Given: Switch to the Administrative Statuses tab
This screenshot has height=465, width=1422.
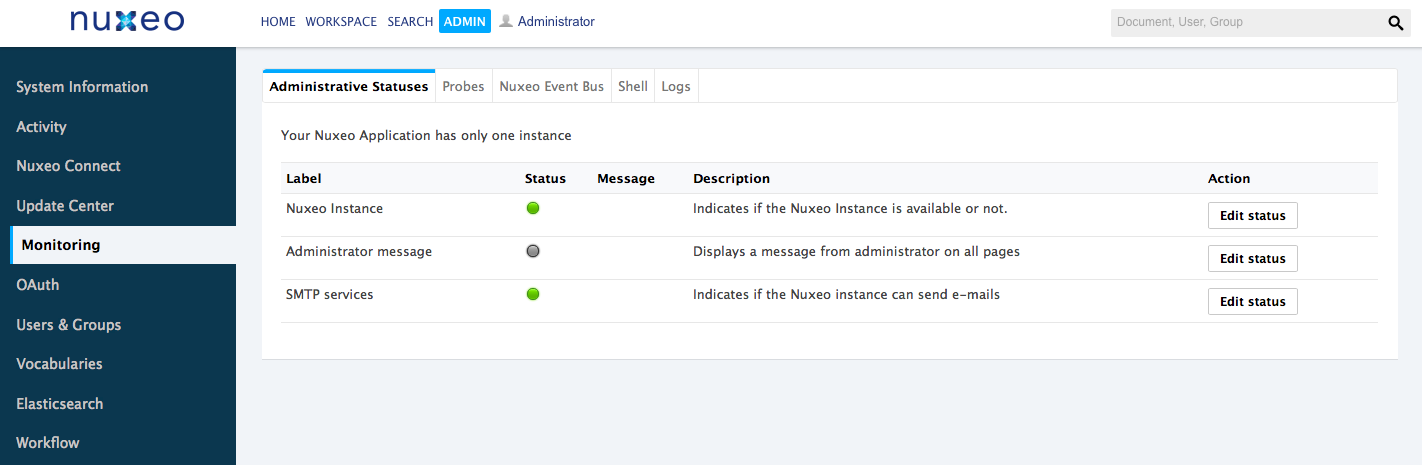Looking at the screenshot, I should [x=349, y=86].
